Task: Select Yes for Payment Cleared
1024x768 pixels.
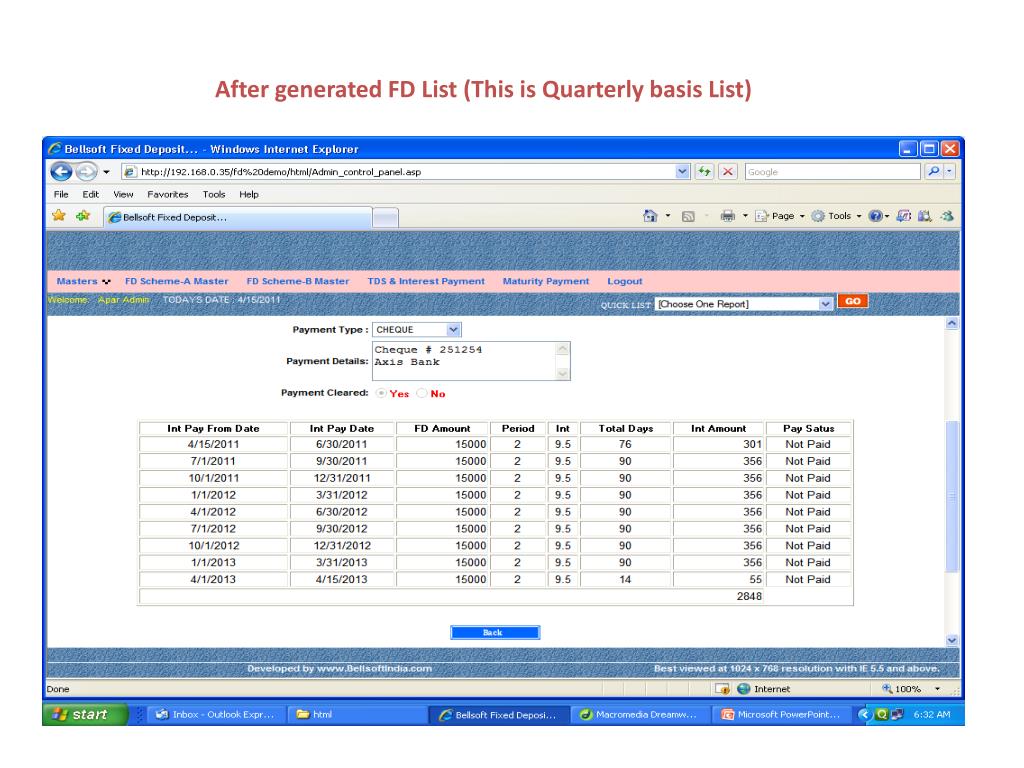Action: [x=381, y=393]
